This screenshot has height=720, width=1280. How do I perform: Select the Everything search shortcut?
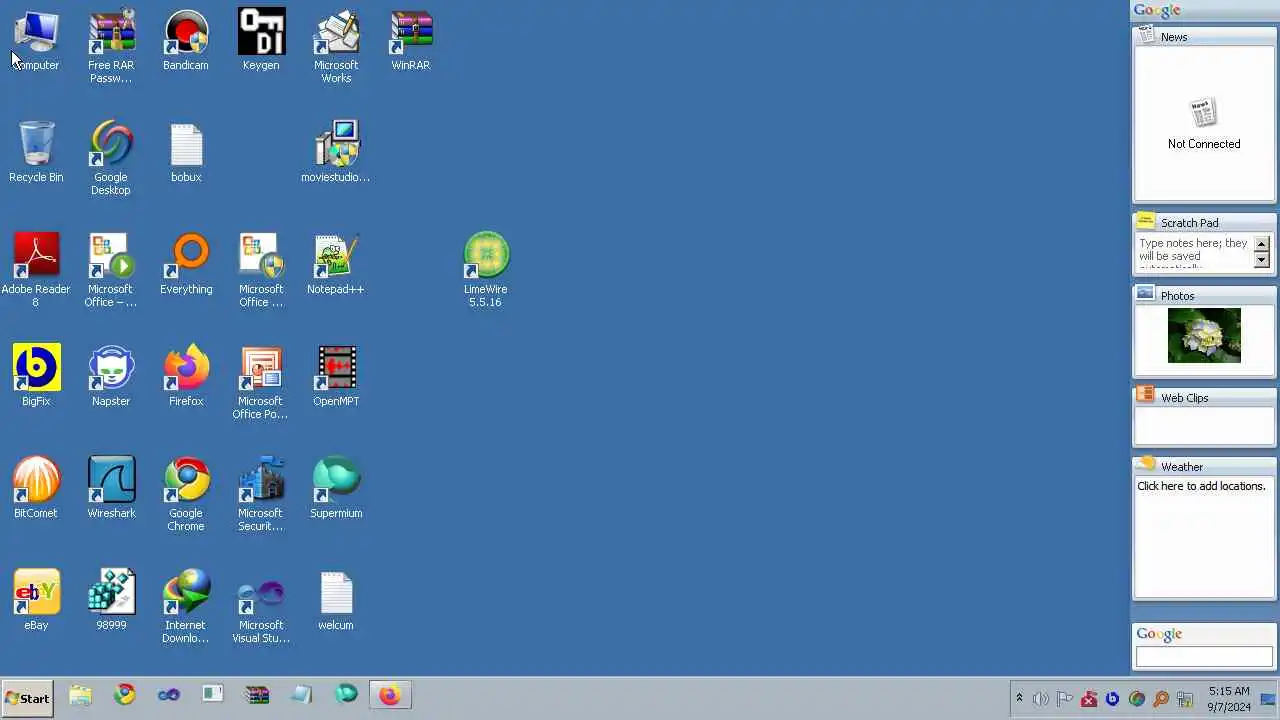pyautogui.click(x=186, y=264)
